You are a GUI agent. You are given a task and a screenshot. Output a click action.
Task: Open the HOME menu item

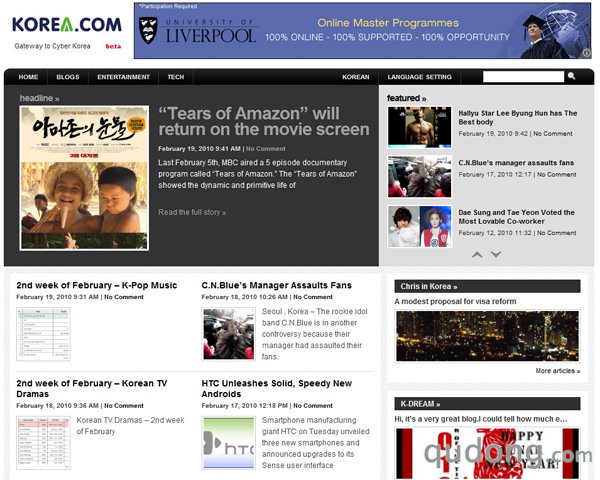[x=28, y=77]
